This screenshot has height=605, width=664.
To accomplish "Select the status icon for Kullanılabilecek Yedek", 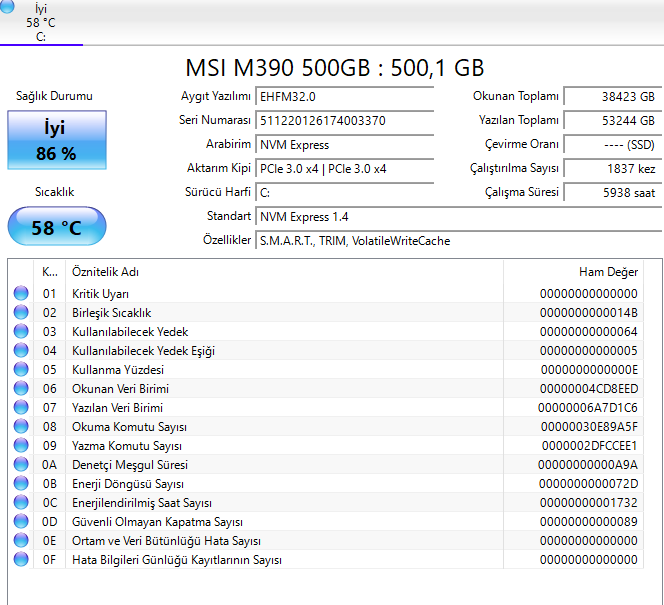I will pyautogui.click(x=21, y=332).
